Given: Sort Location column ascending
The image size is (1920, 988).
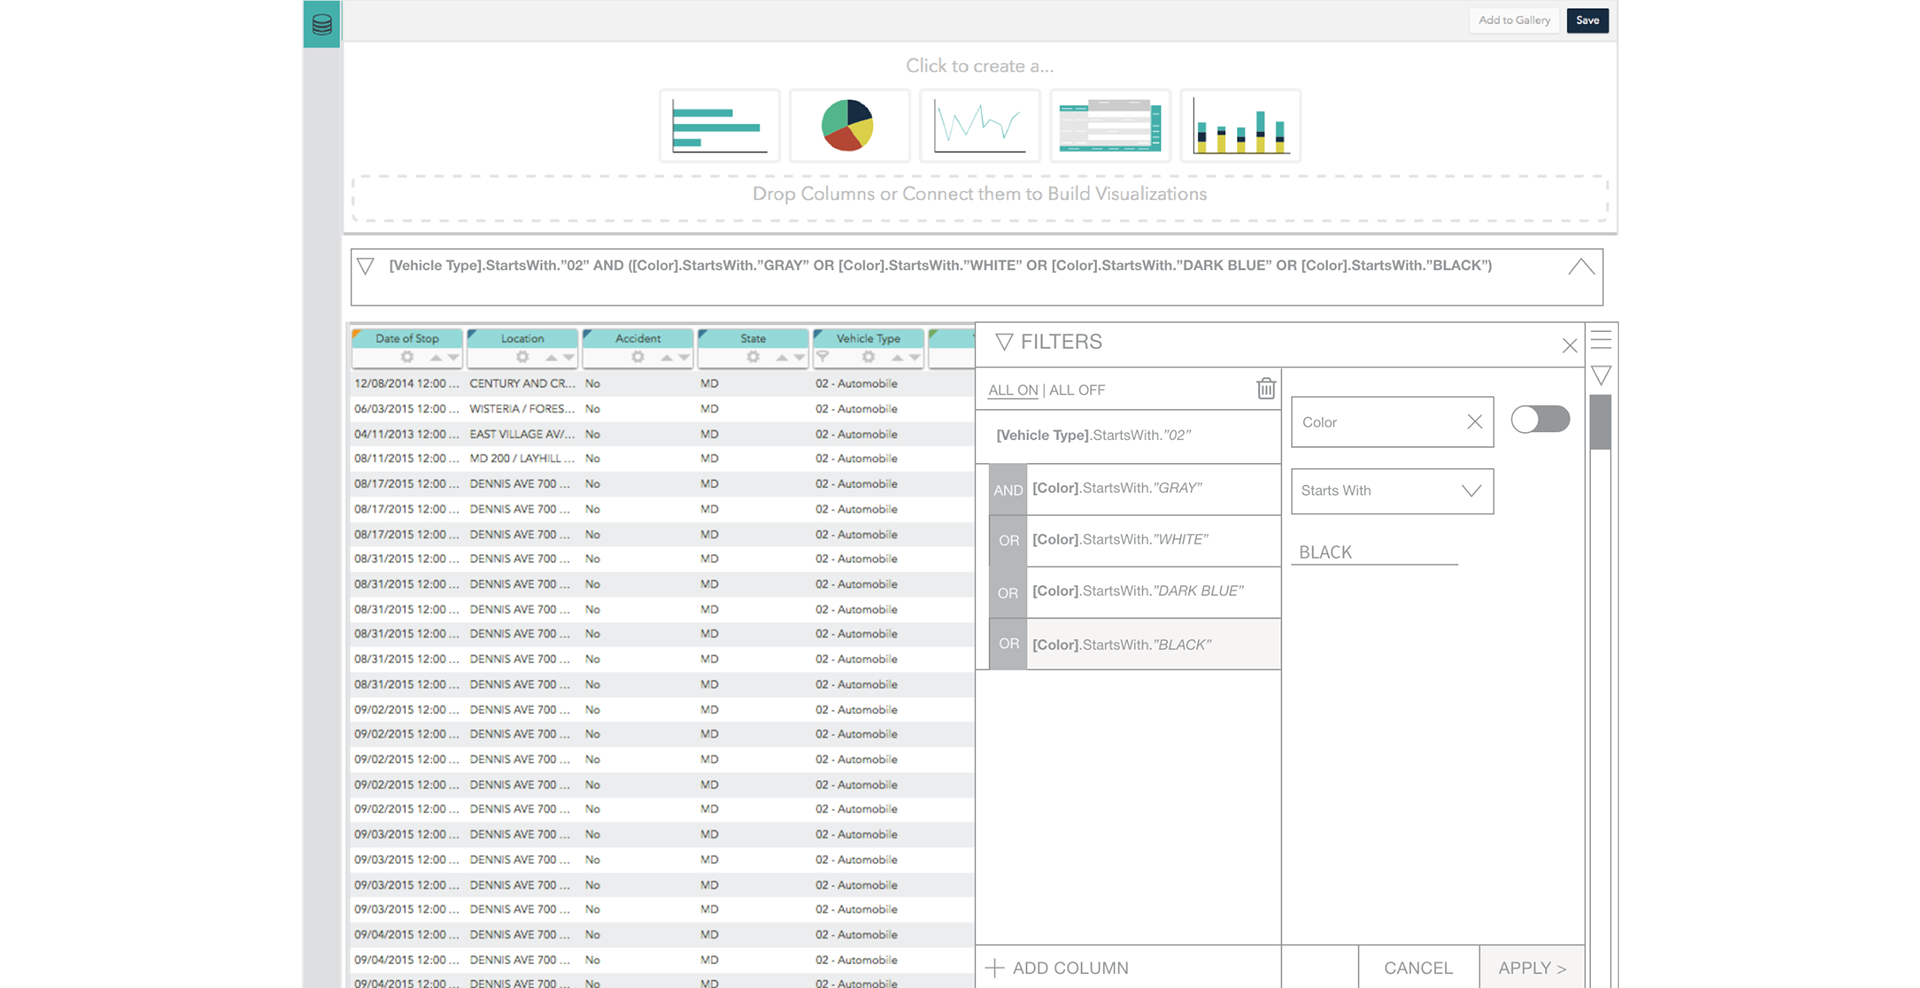Looking at the screenshot, I should (x=551, y=357).
